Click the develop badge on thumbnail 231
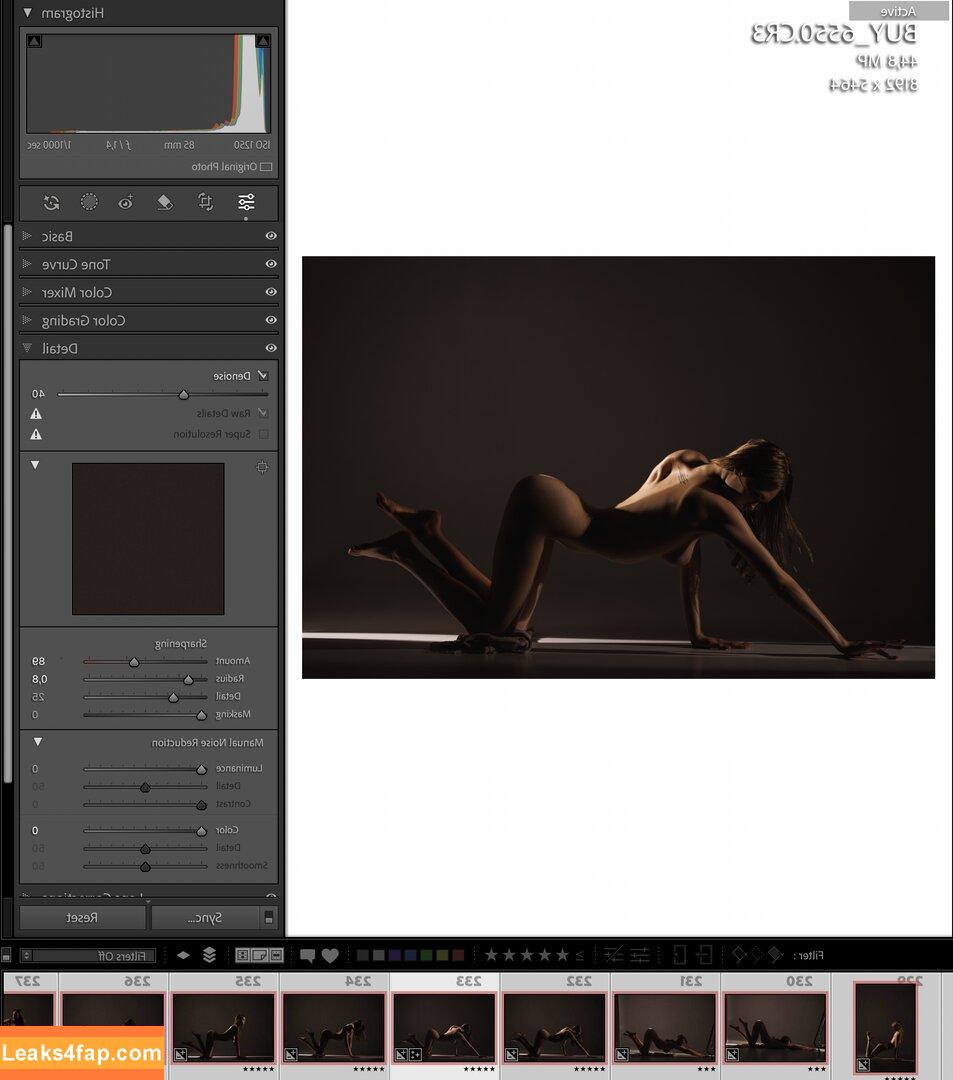The height and width of the screenshot is (1080, 953). pyautogui.click(x=622, y=1055)
